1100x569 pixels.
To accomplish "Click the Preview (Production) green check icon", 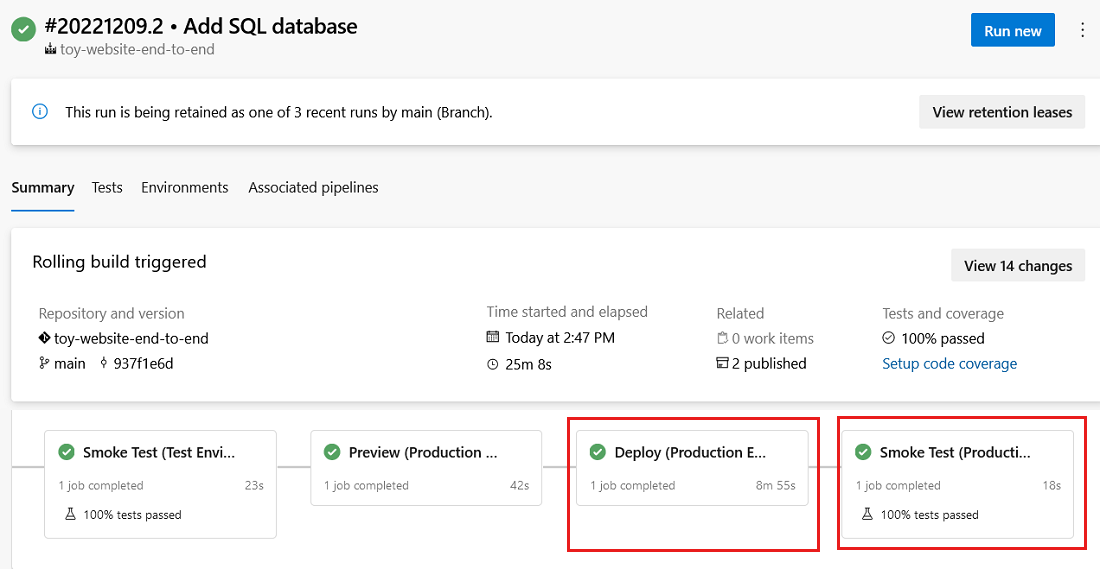I will point(333,453).
